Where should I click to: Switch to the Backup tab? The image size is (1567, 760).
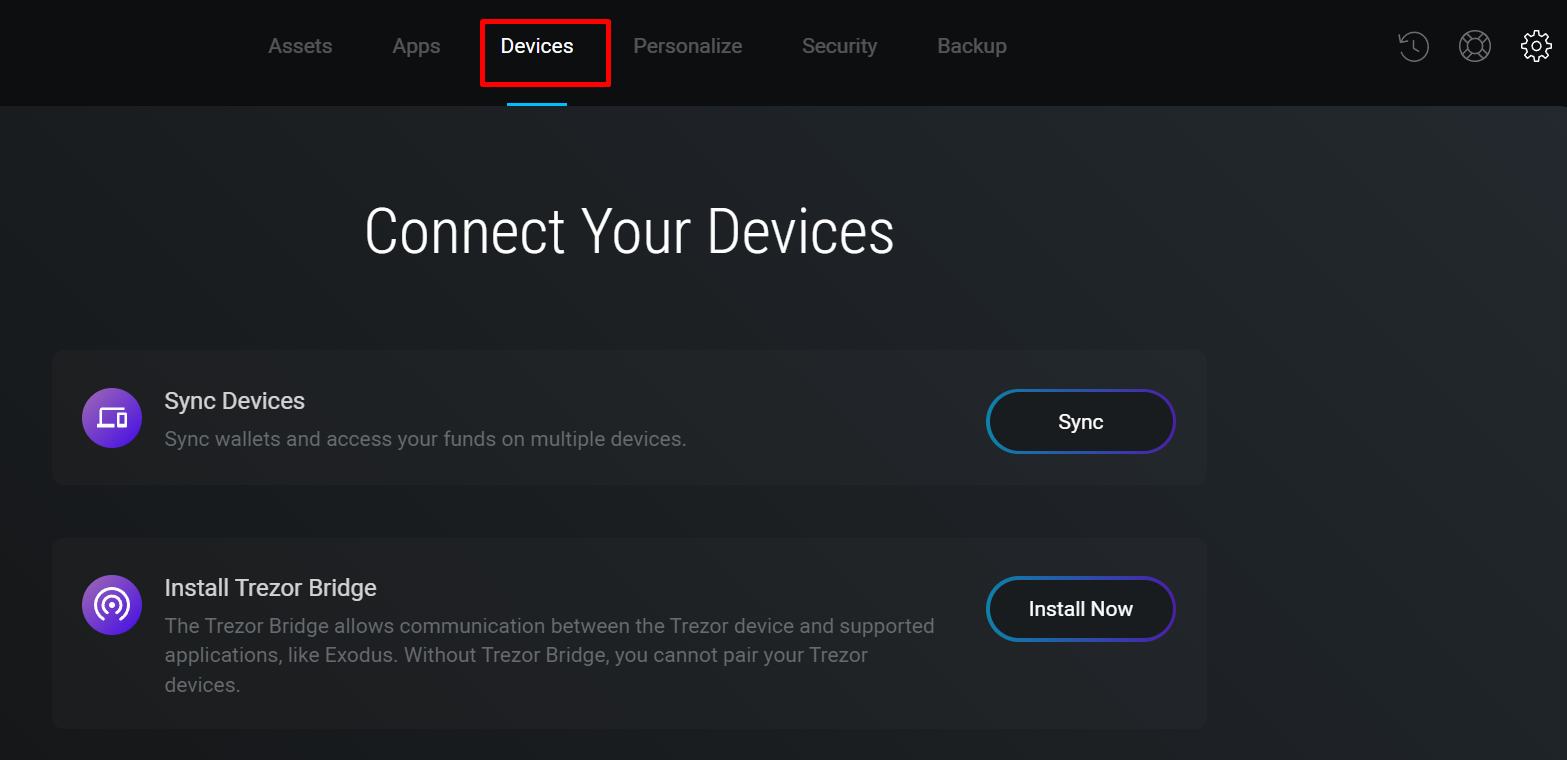tap(972, 46)
